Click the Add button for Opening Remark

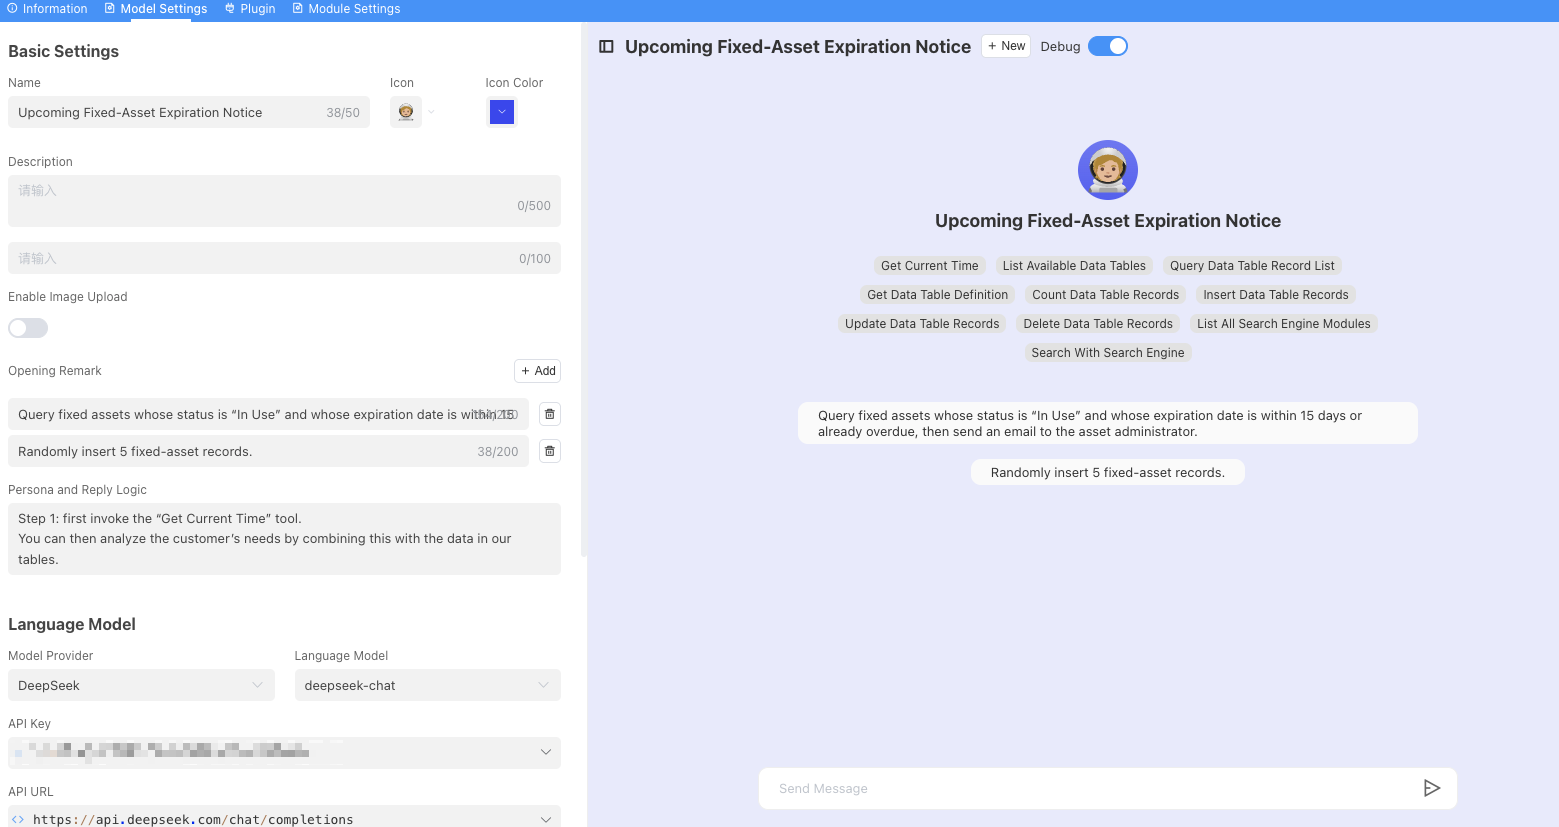(x=537, y=370)
